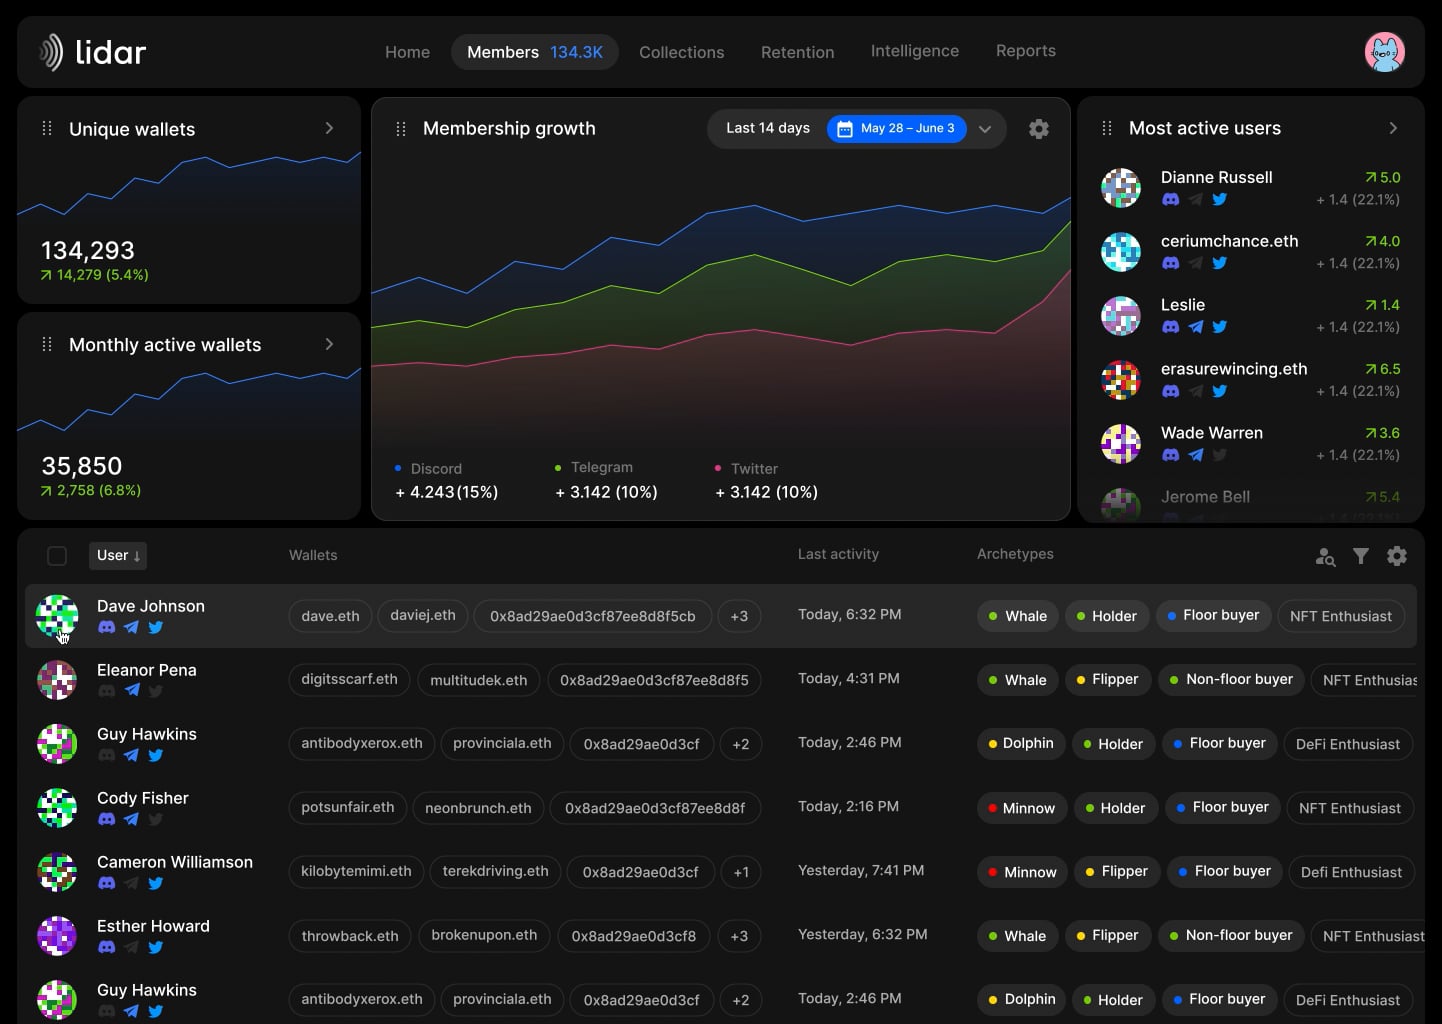1442x1024 pixels.
Task: Open Membership growth settings gear
Action: [1039, 129]
